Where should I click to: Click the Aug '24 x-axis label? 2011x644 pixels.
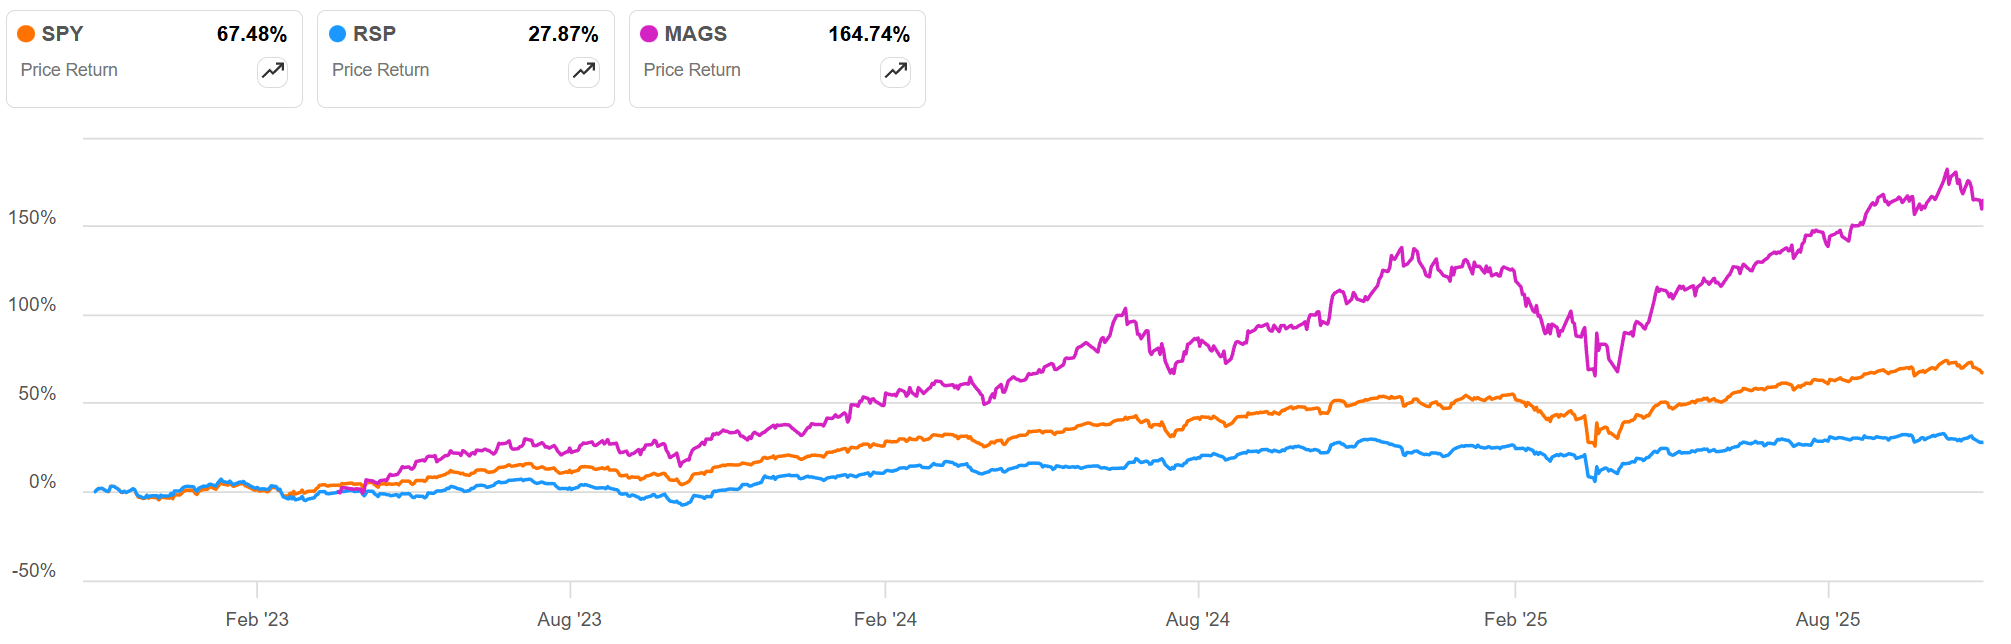click(1197, 619)
